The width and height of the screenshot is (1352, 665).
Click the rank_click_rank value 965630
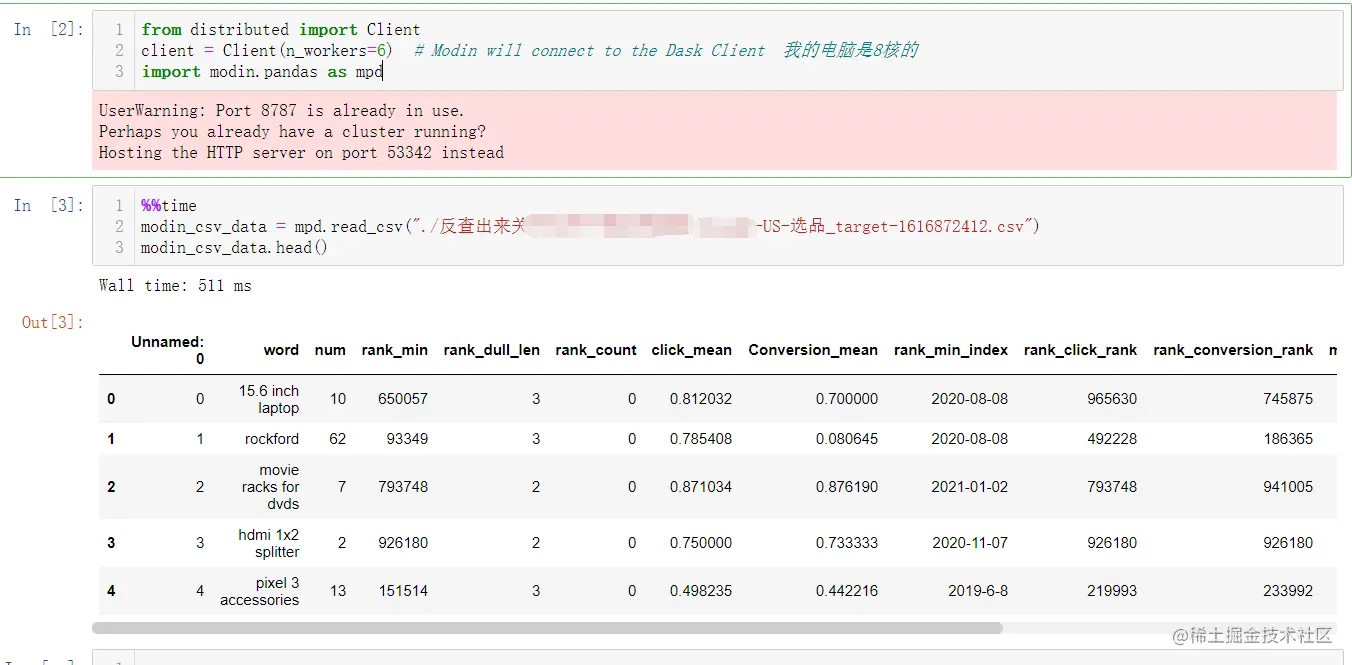coord(1112,399)
